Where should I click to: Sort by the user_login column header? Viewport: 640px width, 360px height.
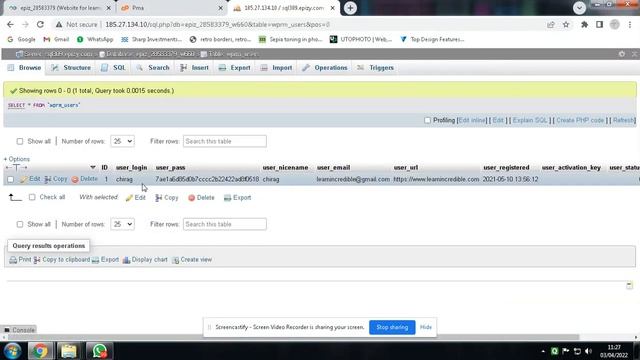pos(131,167)
